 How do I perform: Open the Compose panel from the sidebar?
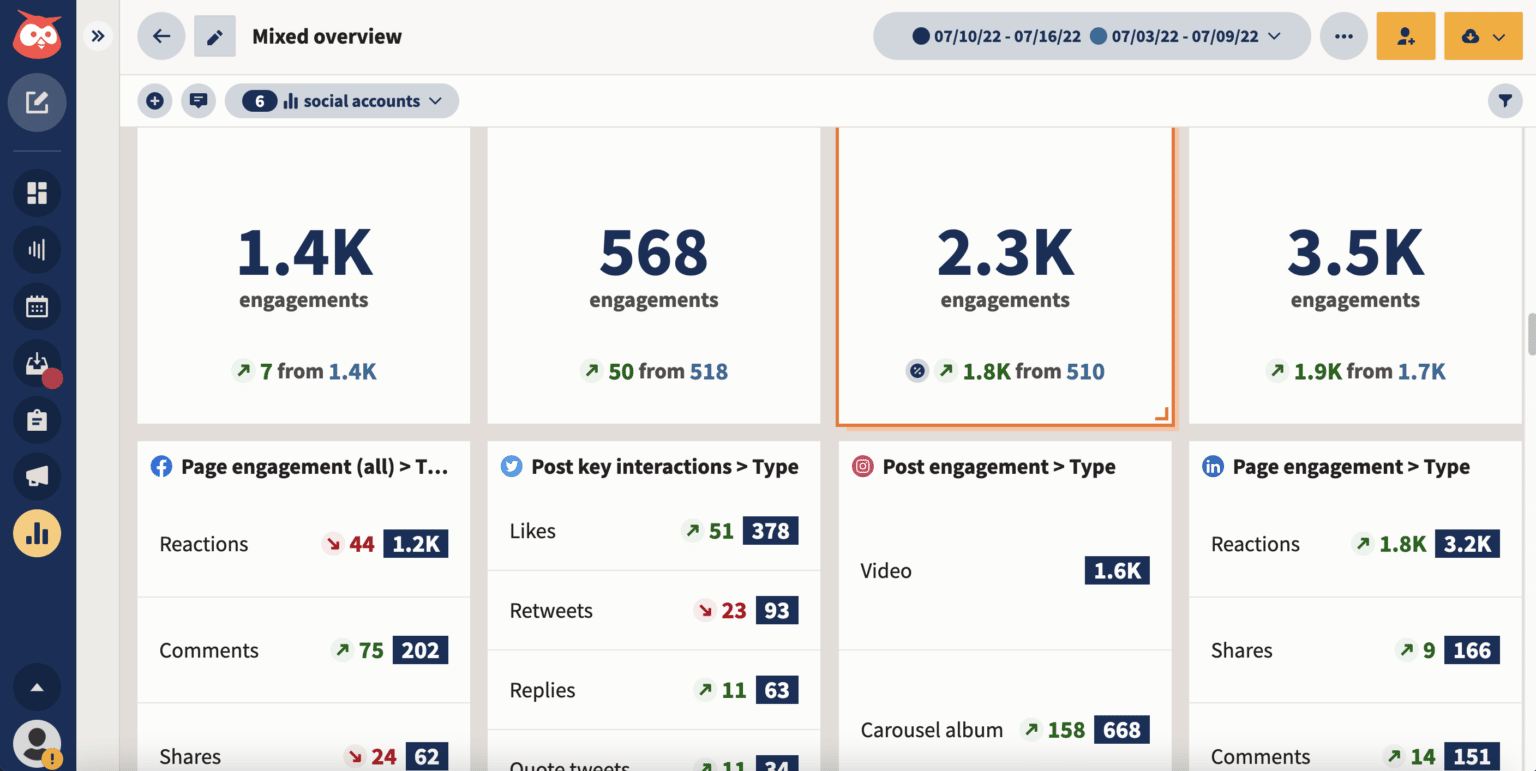37,102
